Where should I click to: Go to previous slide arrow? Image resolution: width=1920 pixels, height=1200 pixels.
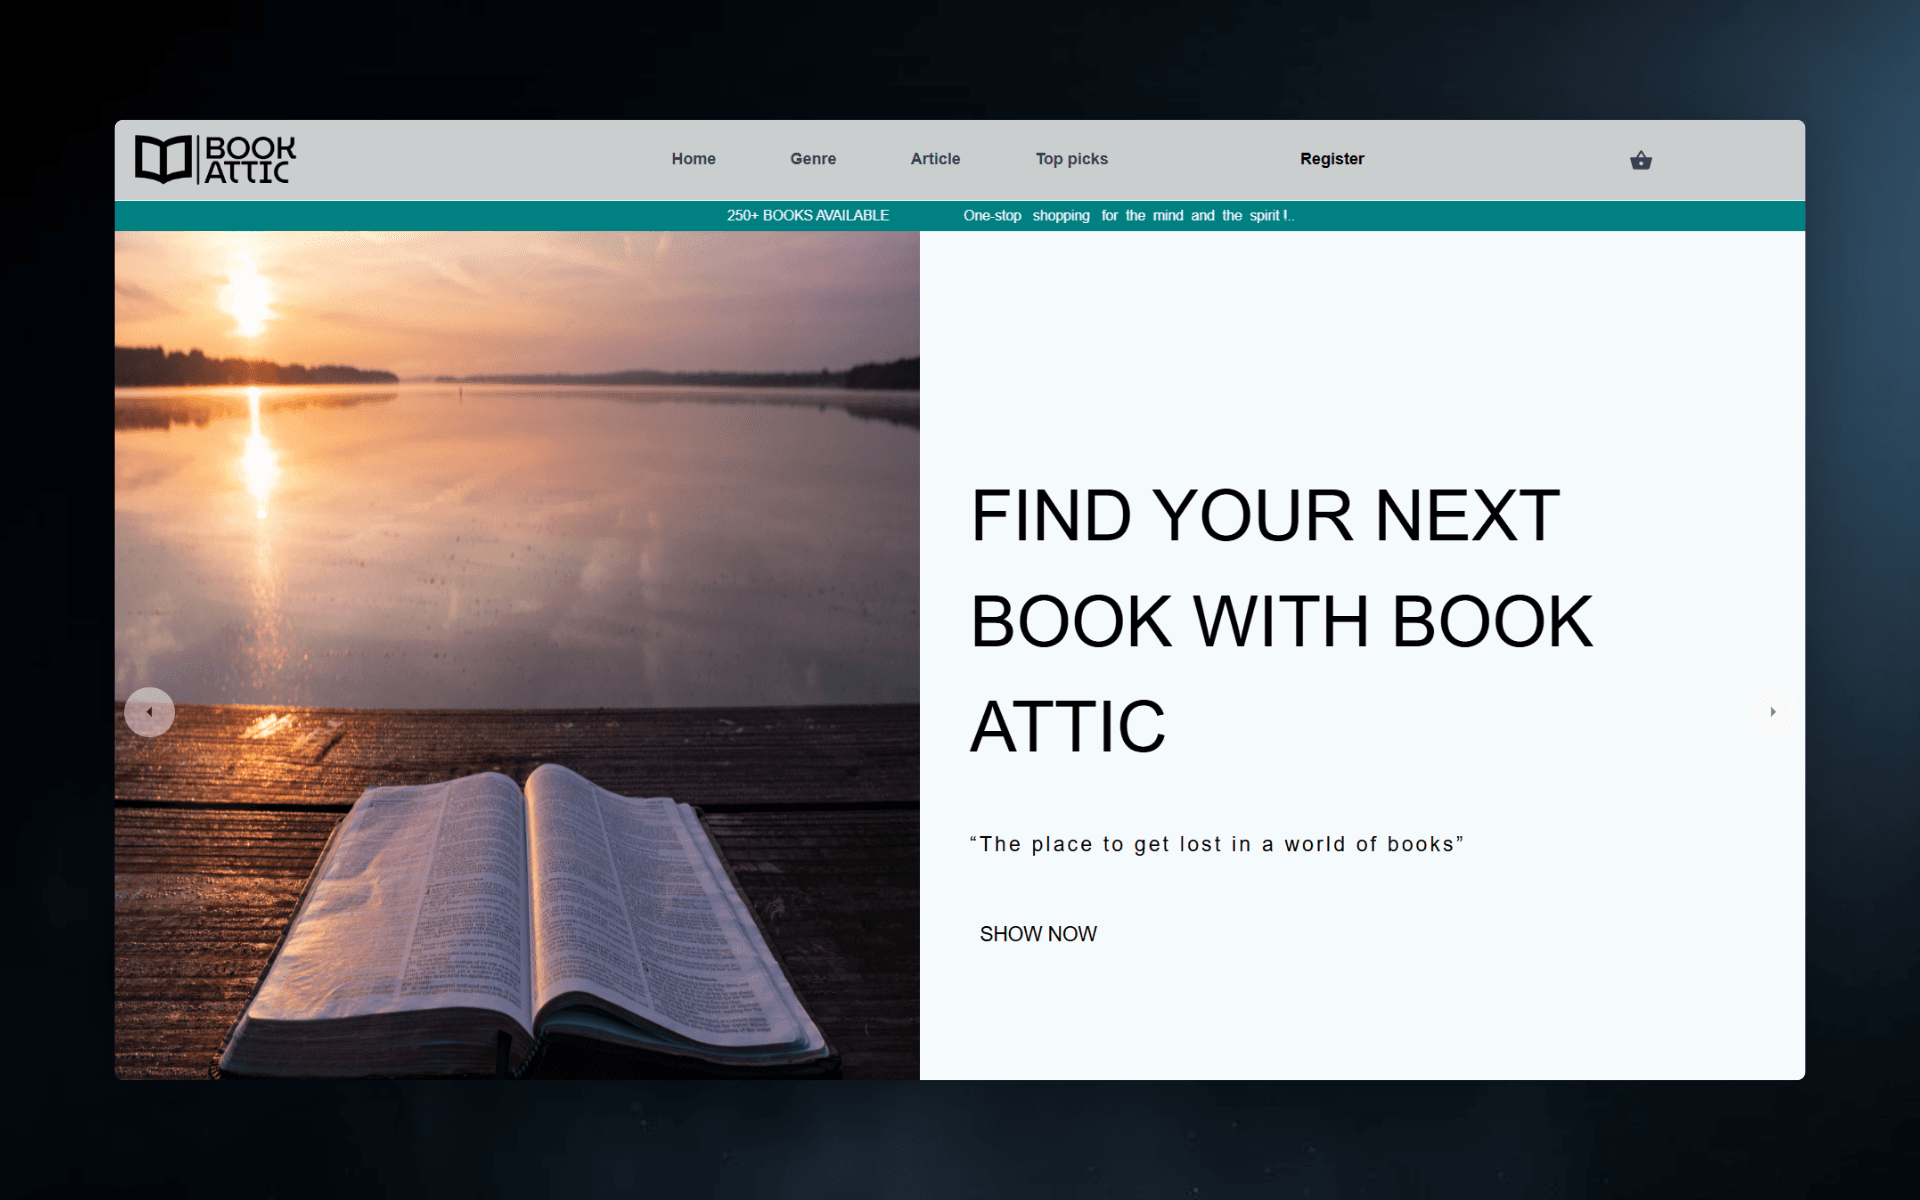150,712
